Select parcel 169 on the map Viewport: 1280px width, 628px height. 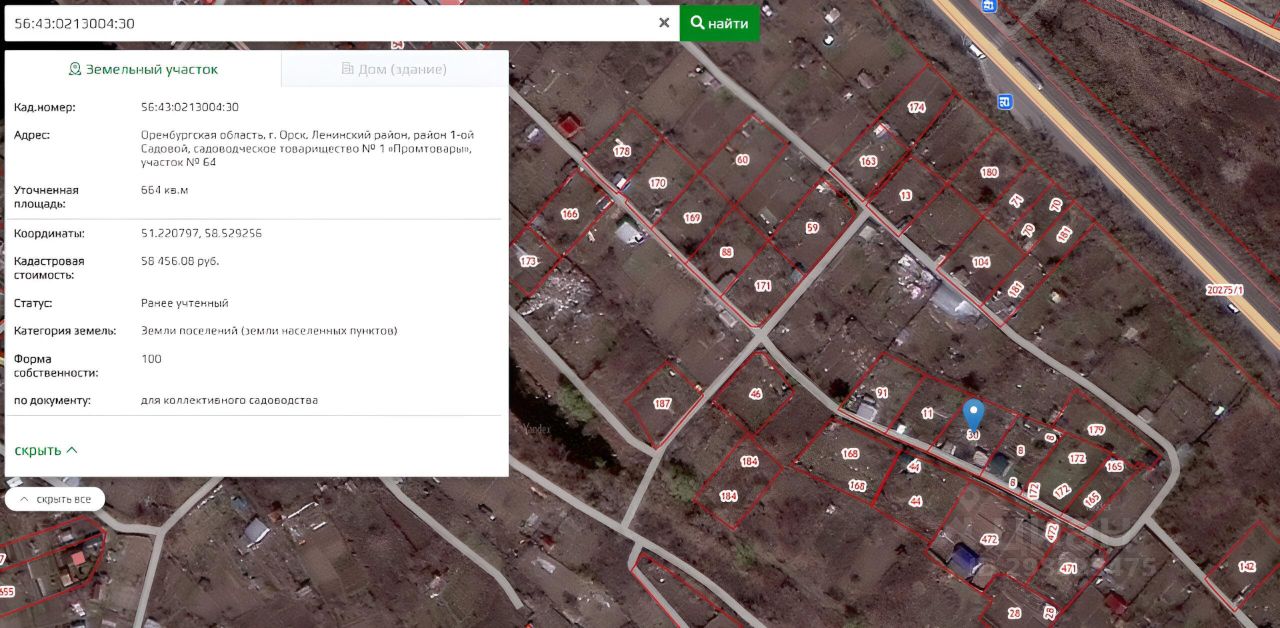692,218
